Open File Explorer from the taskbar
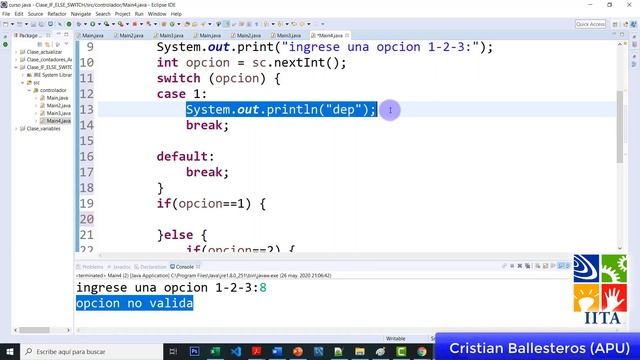The width and height of the screenshot is (640, 360). pos(360,351)
